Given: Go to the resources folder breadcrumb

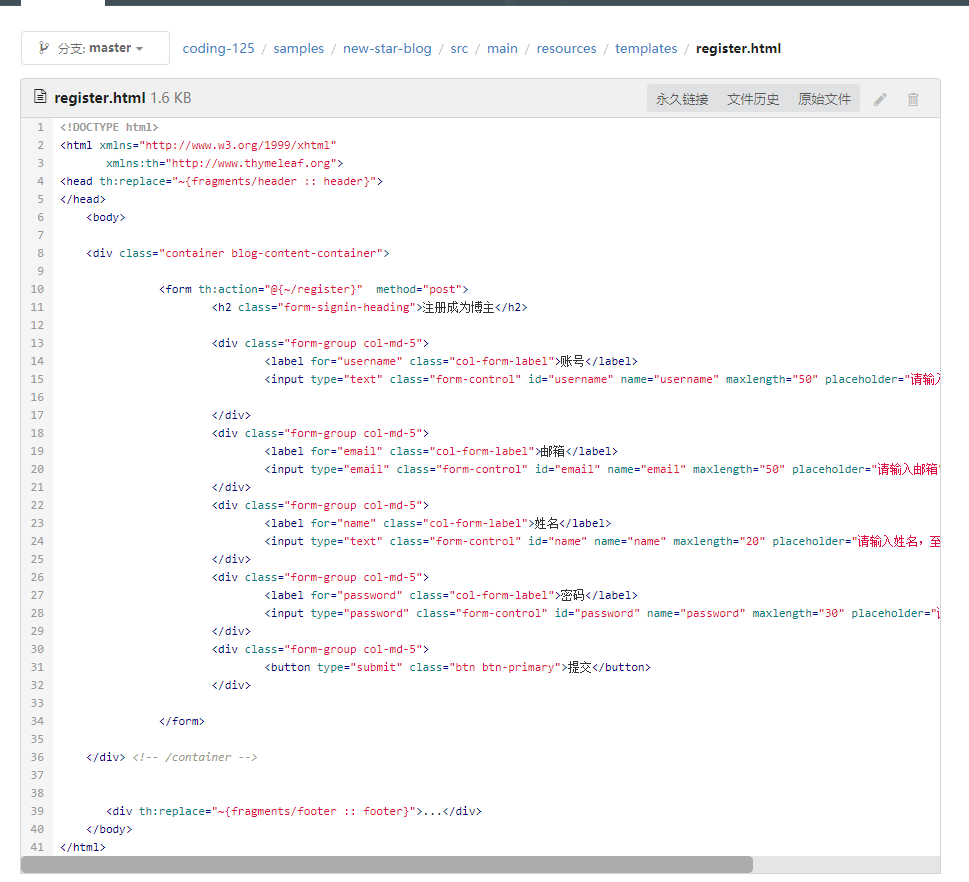Looking at the screenshot, I should point(566,48).
